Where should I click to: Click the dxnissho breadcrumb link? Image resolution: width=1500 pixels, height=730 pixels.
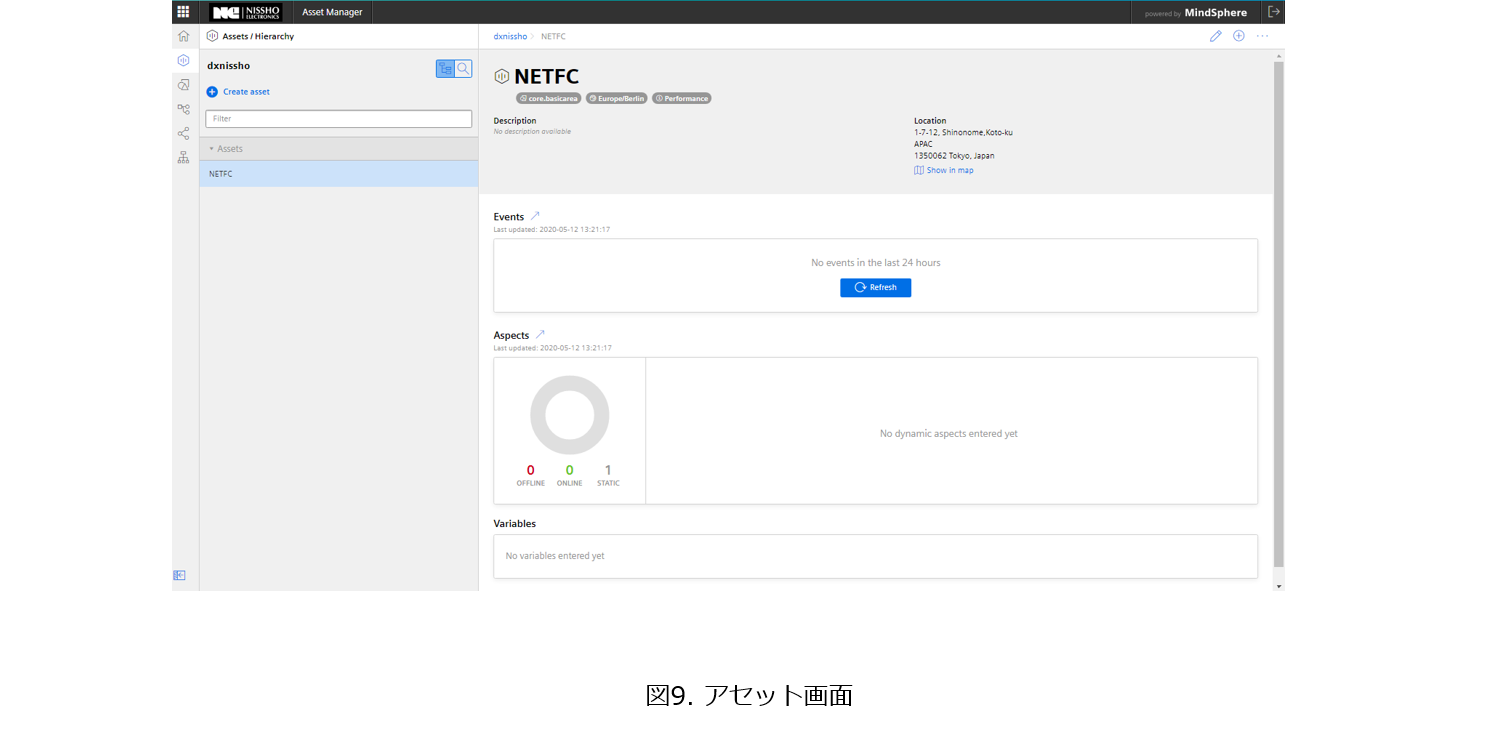(x=510, y=36)
